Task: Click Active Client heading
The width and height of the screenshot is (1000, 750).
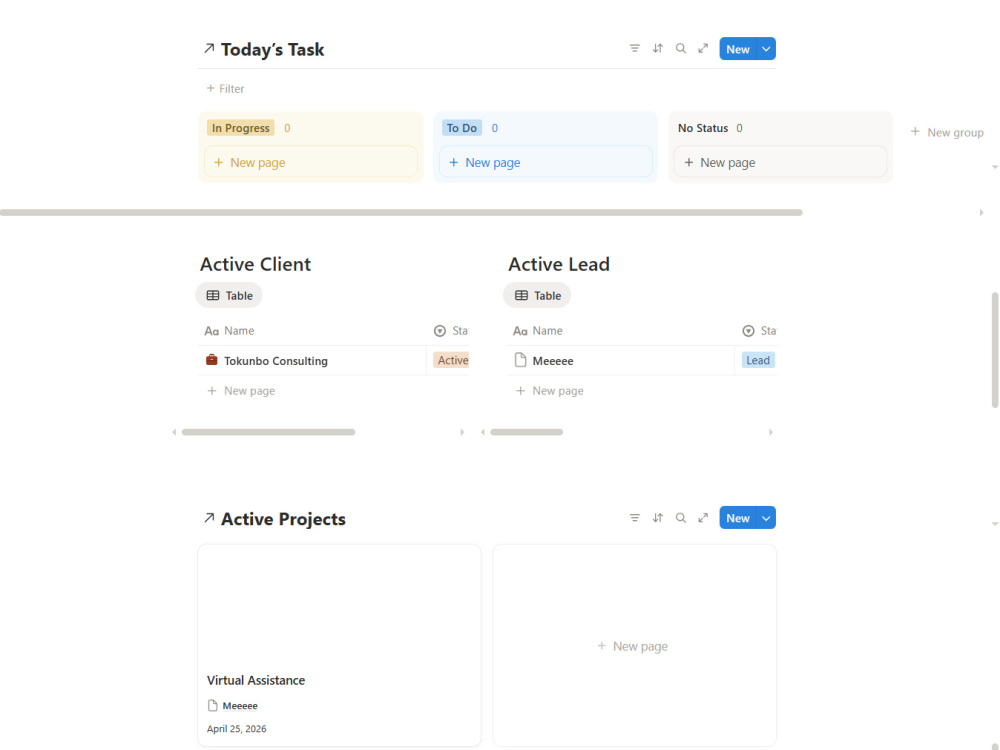Action: click(255, 264)
